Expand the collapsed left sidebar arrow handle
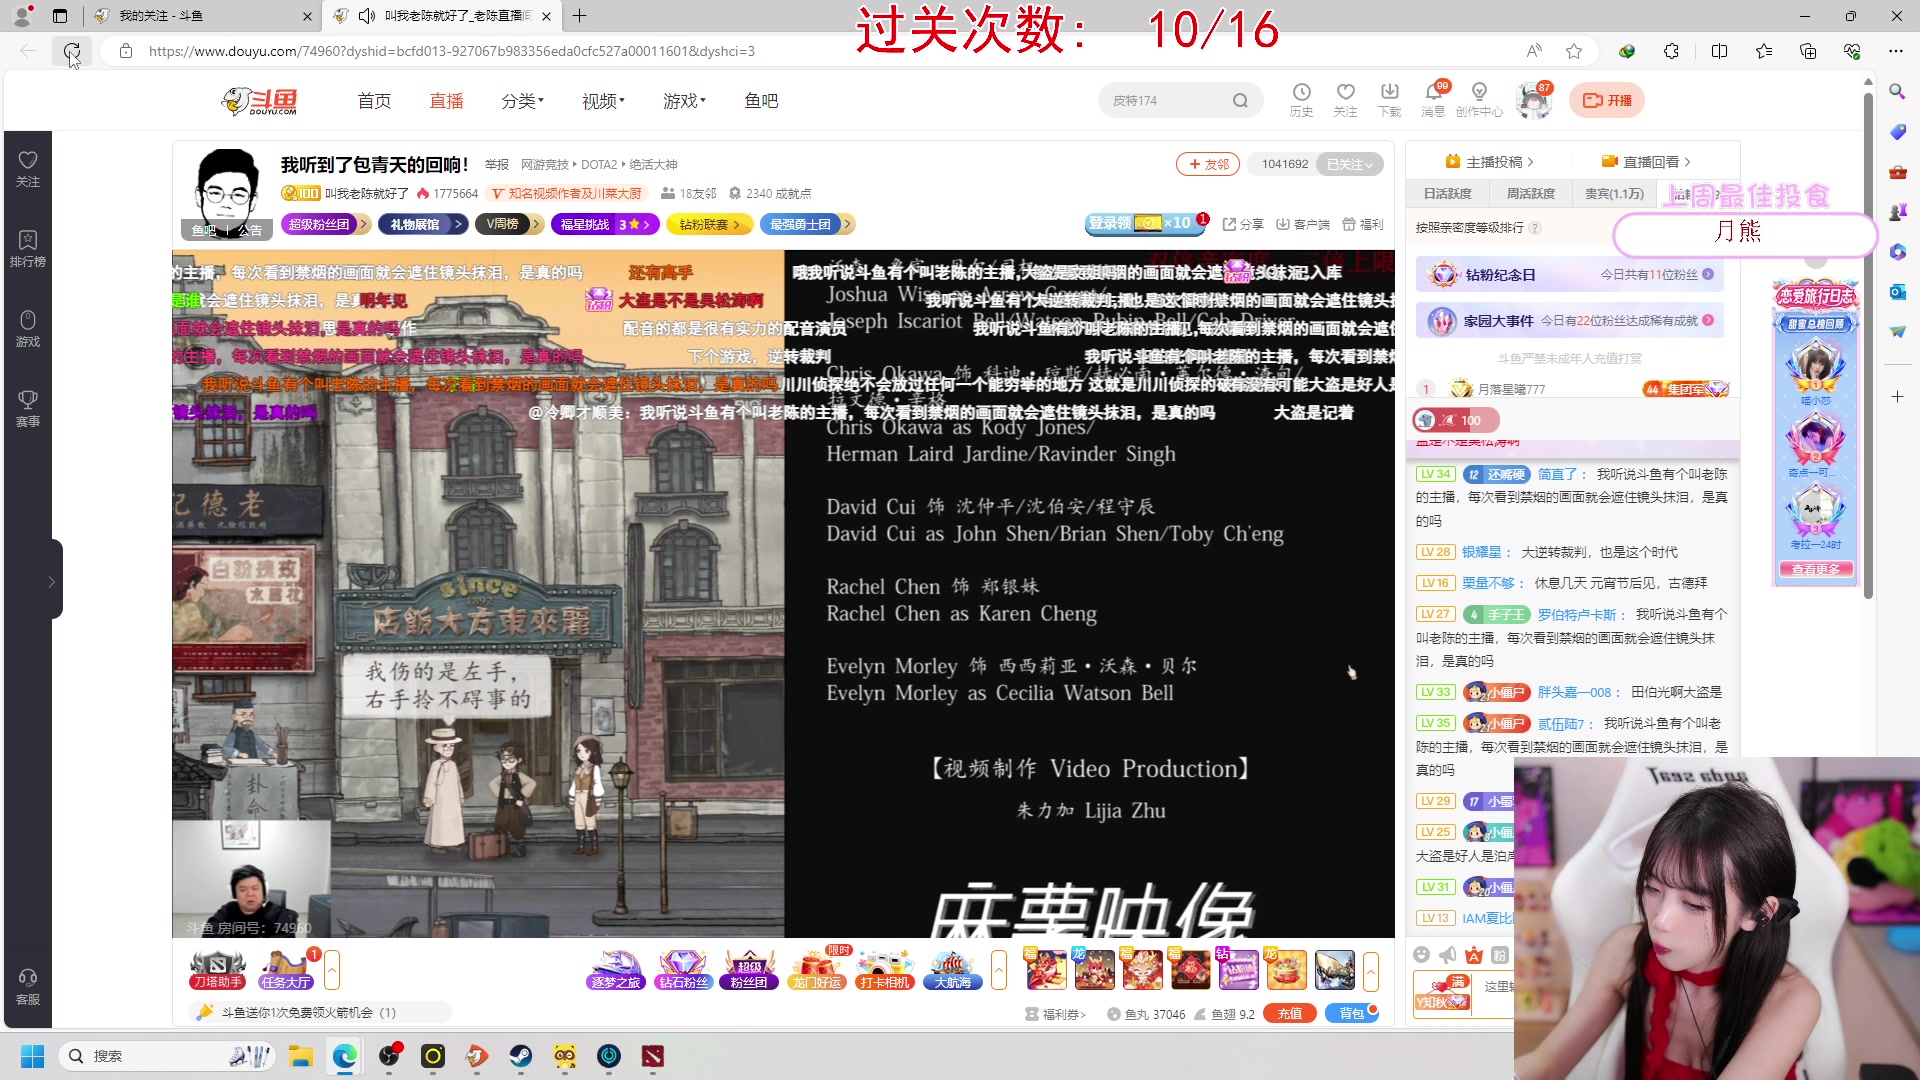This screenshot has height=1080, width=1920. [53, 580]
